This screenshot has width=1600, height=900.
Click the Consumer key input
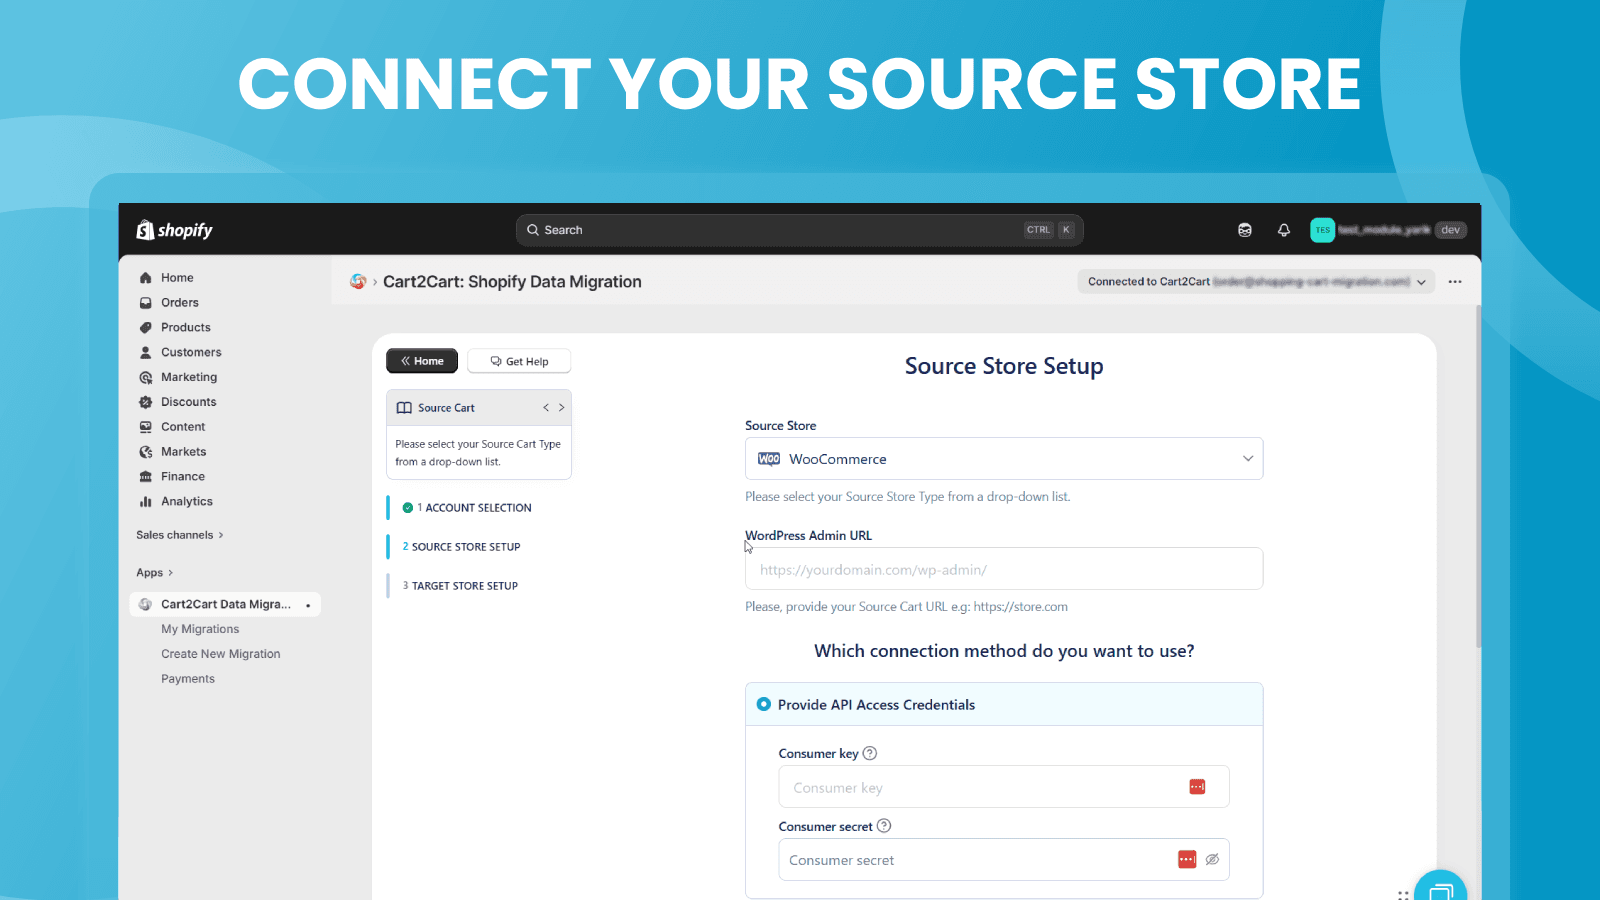click(1004, 787)
